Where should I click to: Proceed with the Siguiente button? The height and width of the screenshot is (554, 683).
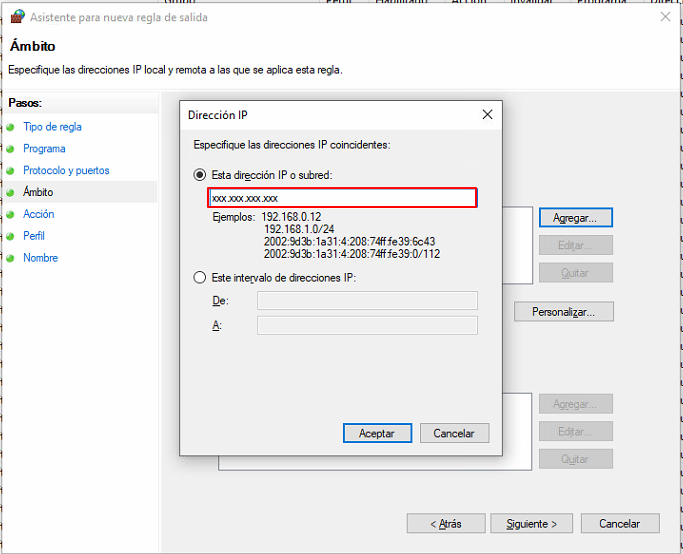(531, 524)
